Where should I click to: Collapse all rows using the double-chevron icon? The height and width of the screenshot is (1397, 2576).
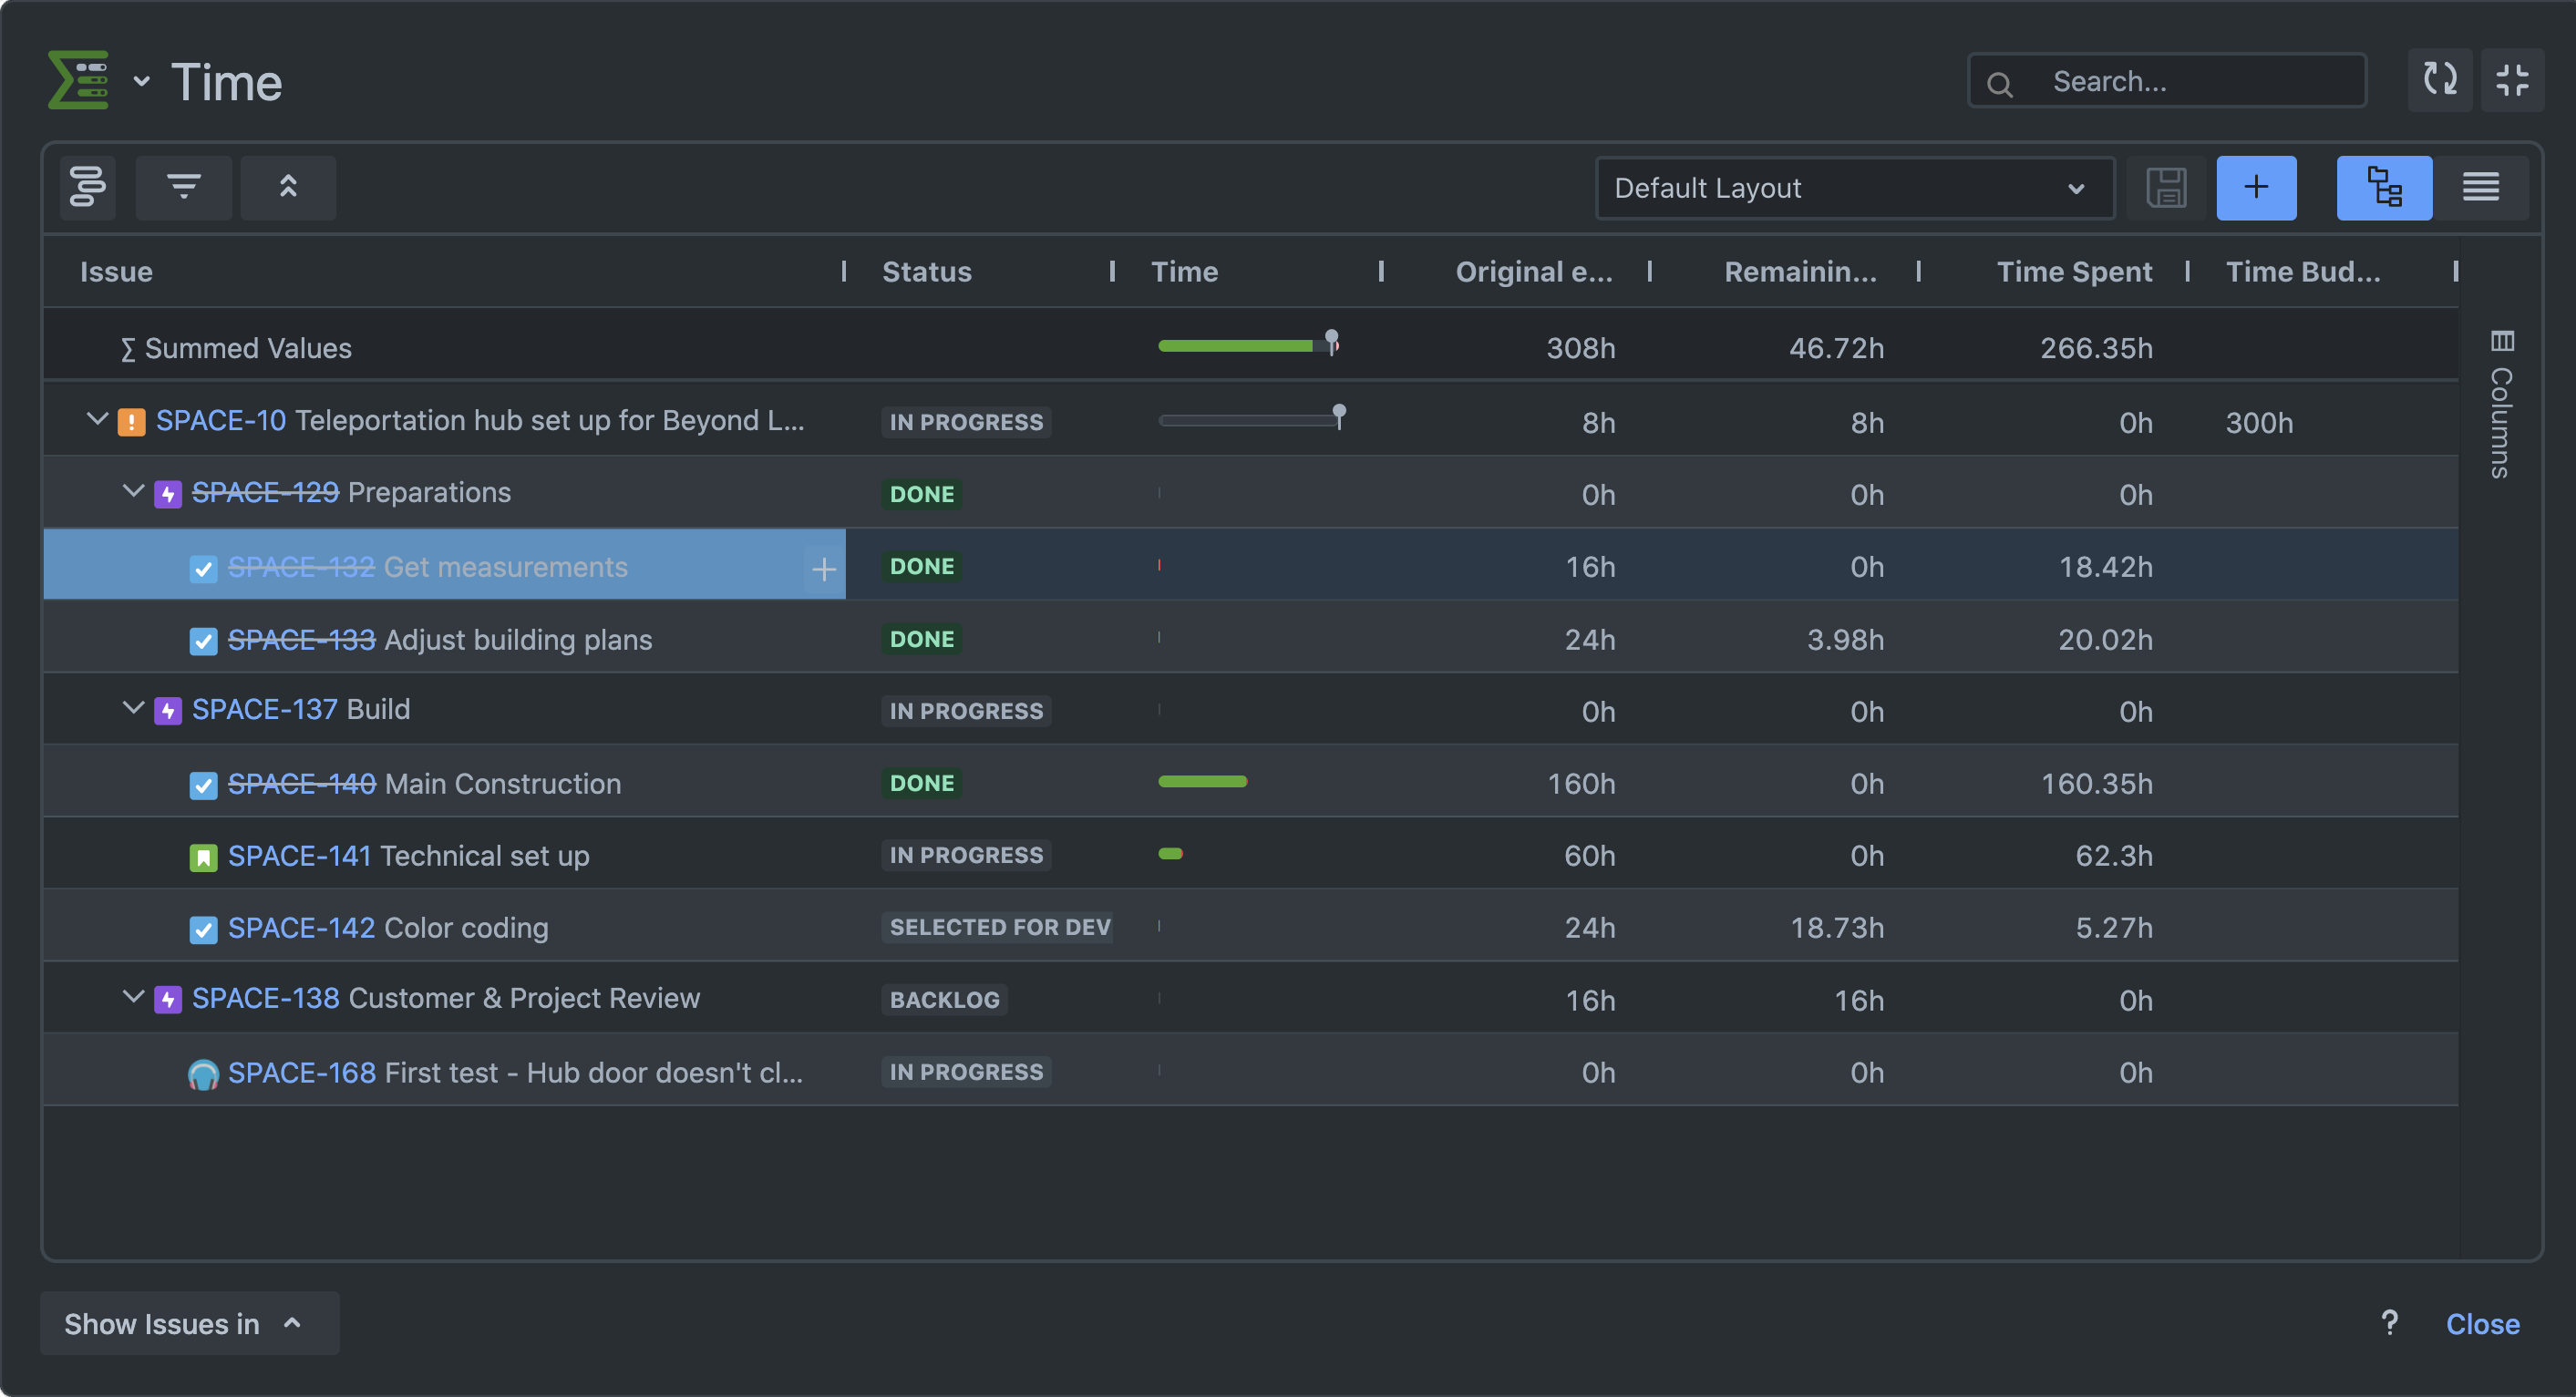[x=288, y=187]
